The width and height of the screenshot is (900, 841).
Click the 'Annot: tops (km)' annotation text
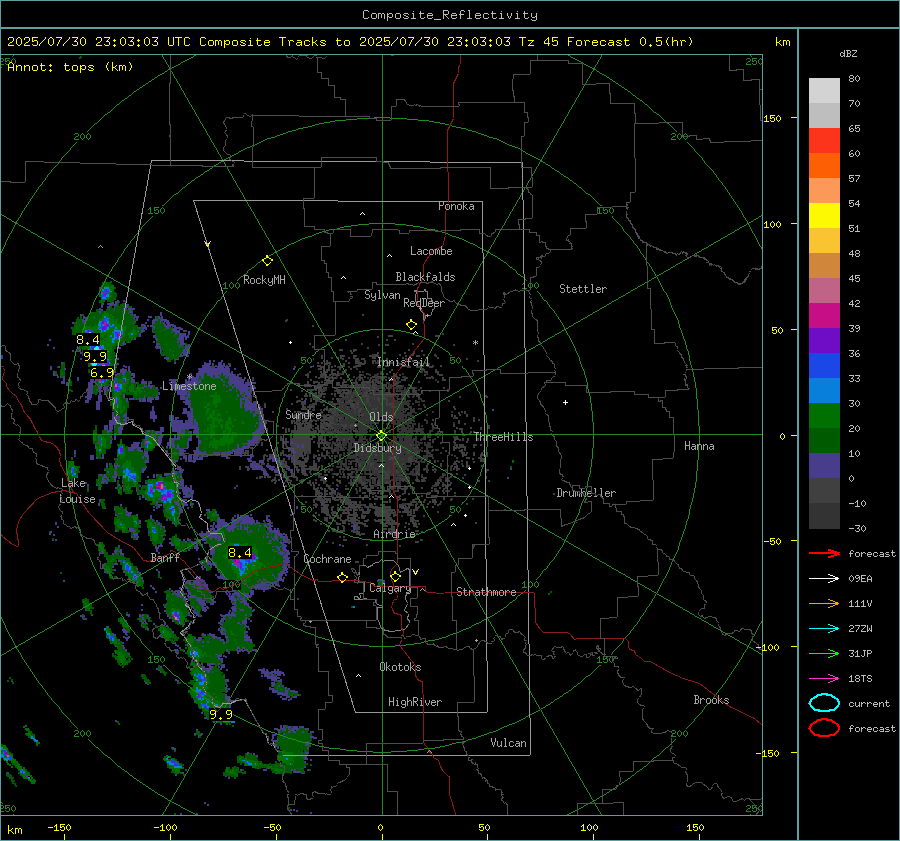[x=70, y=67]
